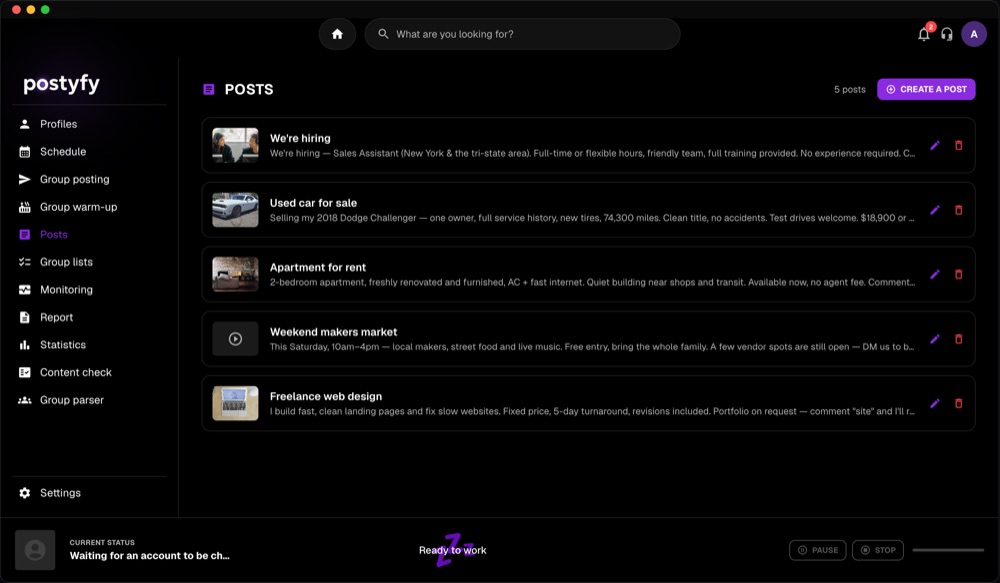Edit the Apartment for rent post
The image size is (1000, 583).
(x=934, y=274)
